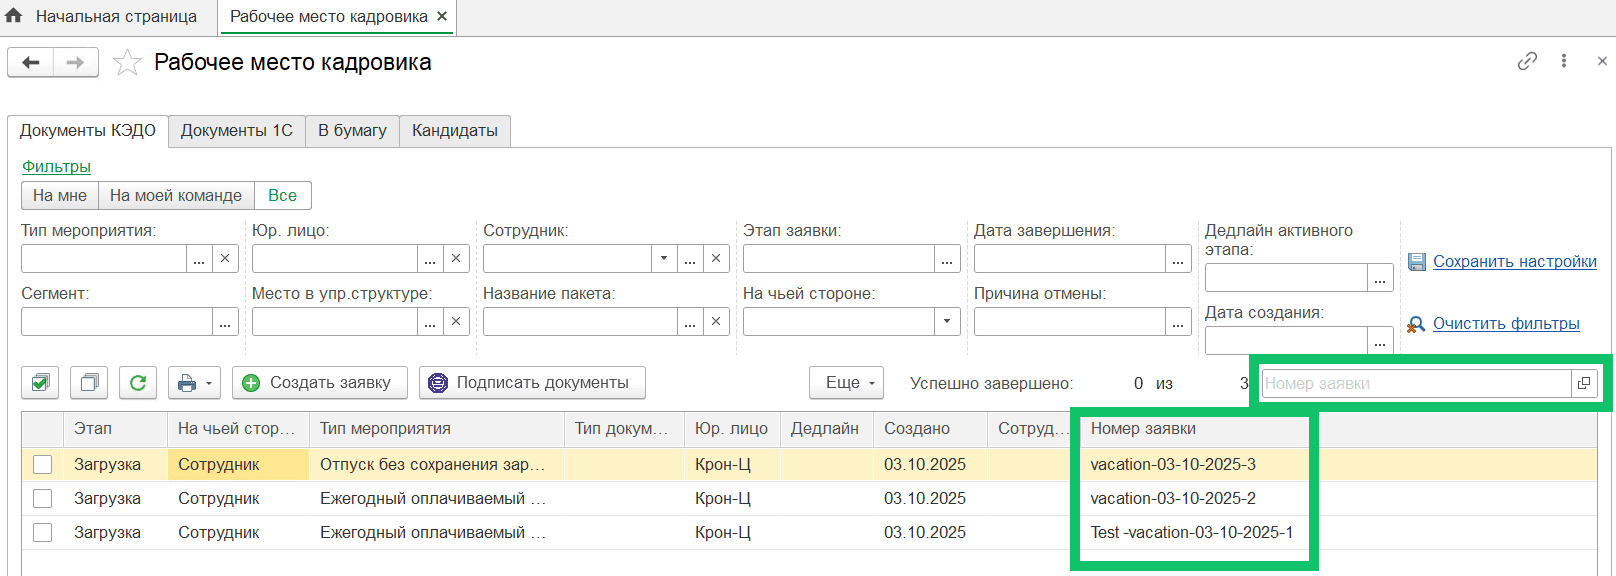Click the Очистить фильтры link
The width and height of the screenshot is (1616, 576).
tap(1505, 324)
